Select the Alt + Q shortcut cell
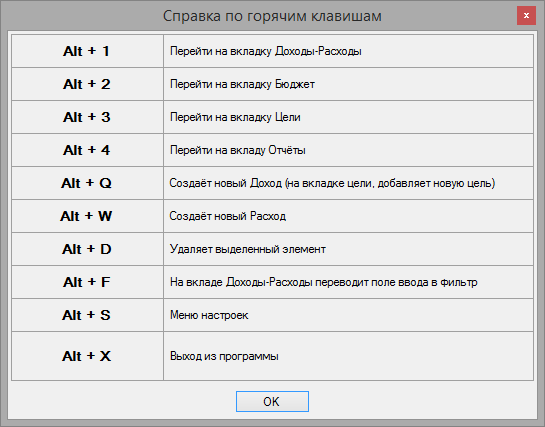This screenshot has height=427, width=545. [87, 183]
